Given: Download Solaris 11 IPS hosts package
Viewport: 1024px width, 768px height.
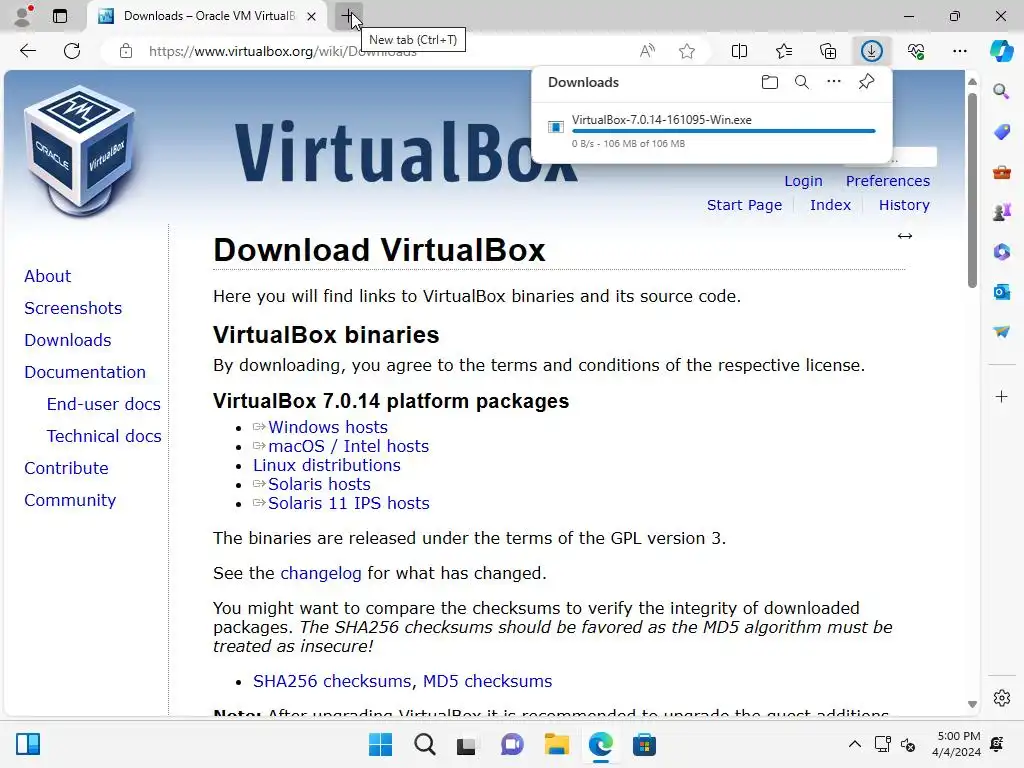Looking at the screenshot, I should 349,503.
